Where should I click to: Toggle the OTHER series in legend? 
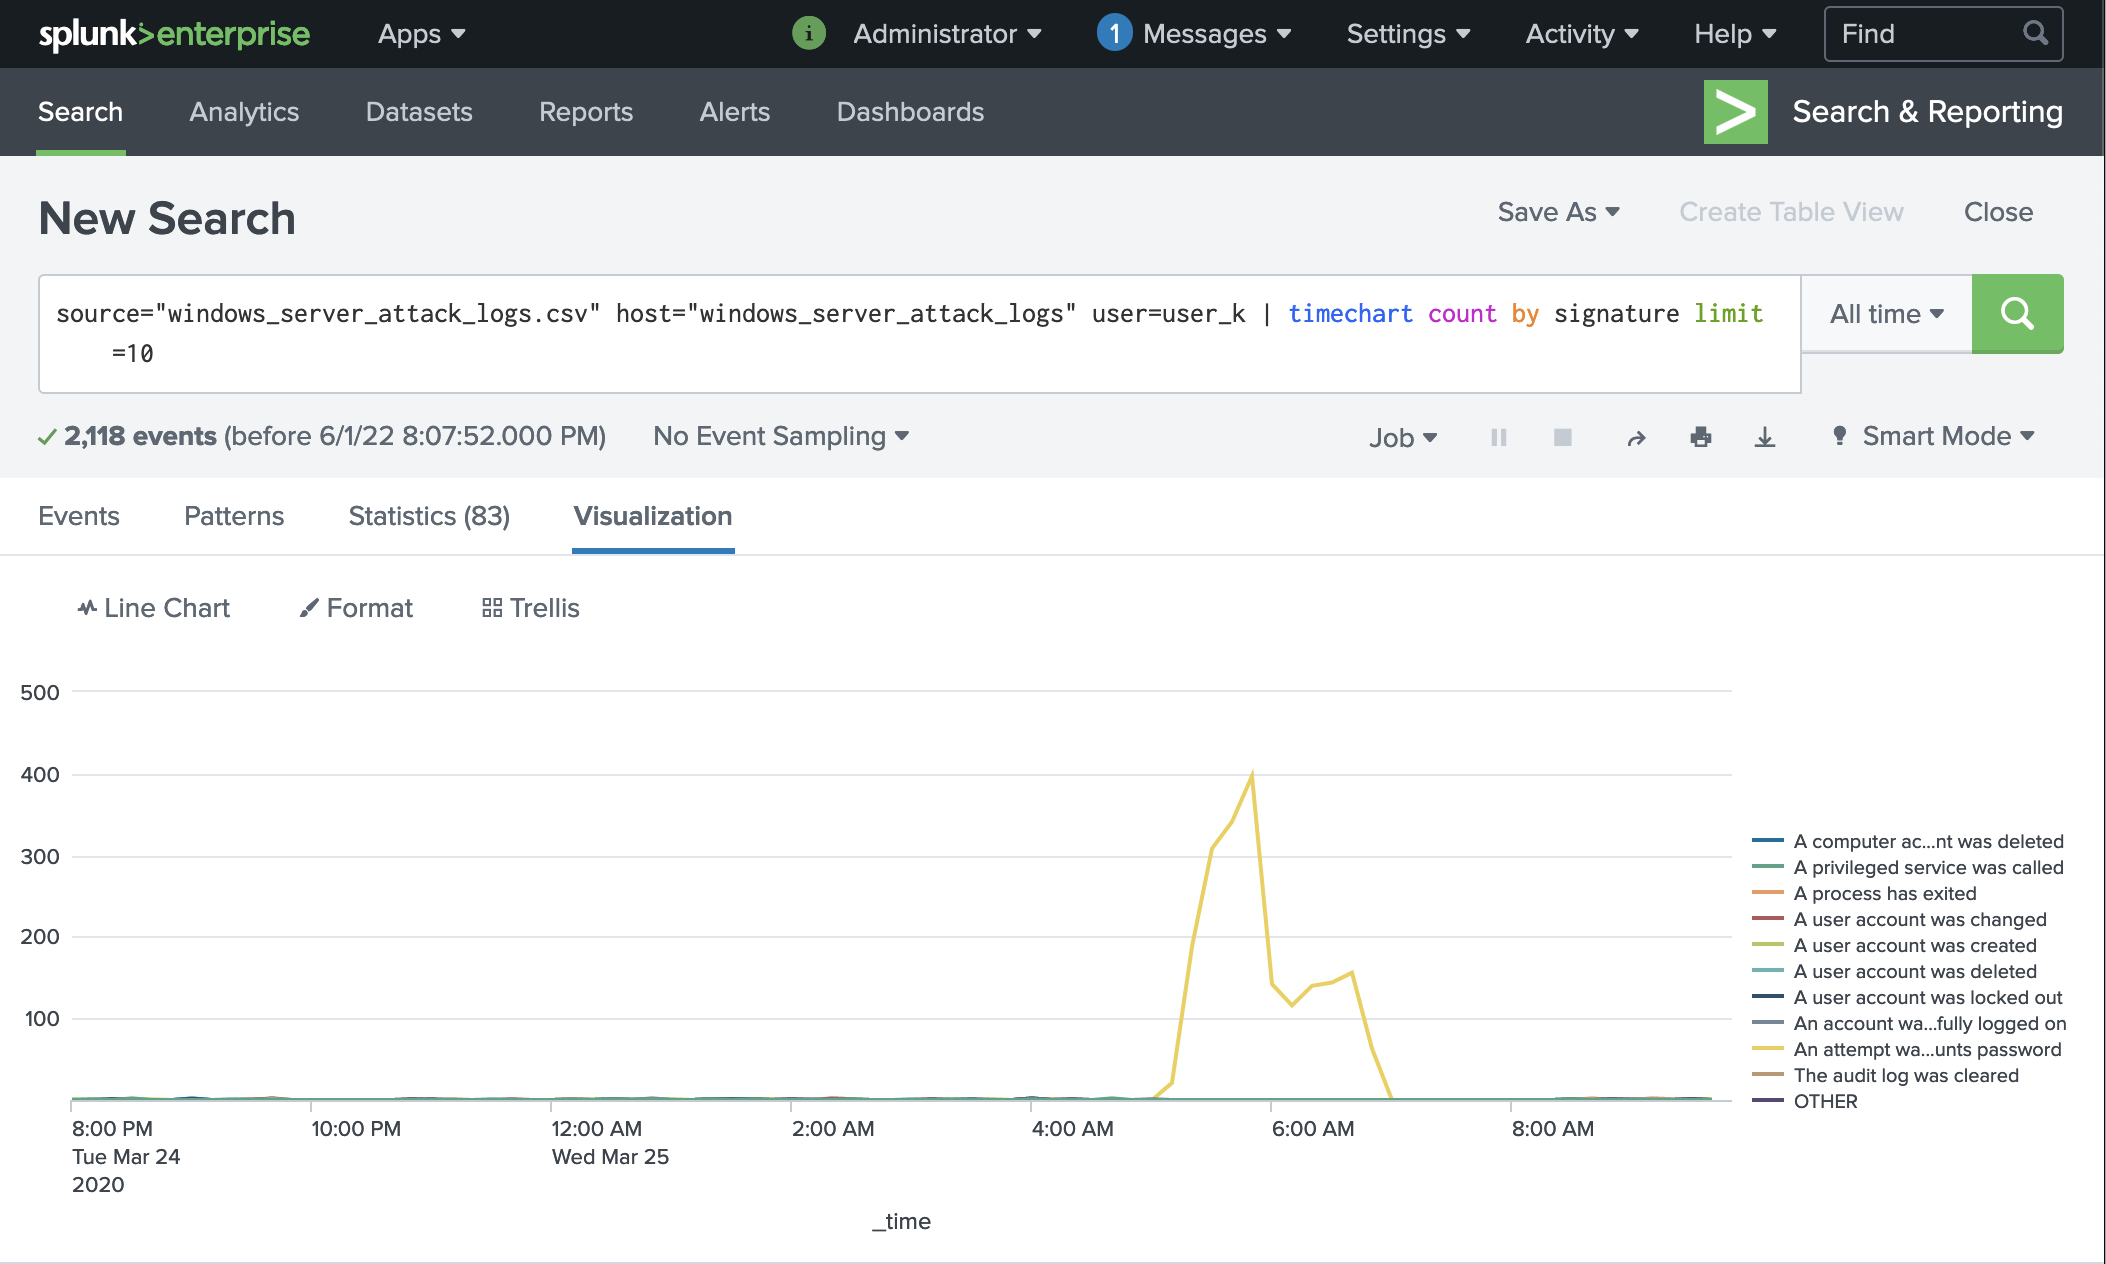[1825, 1101]
